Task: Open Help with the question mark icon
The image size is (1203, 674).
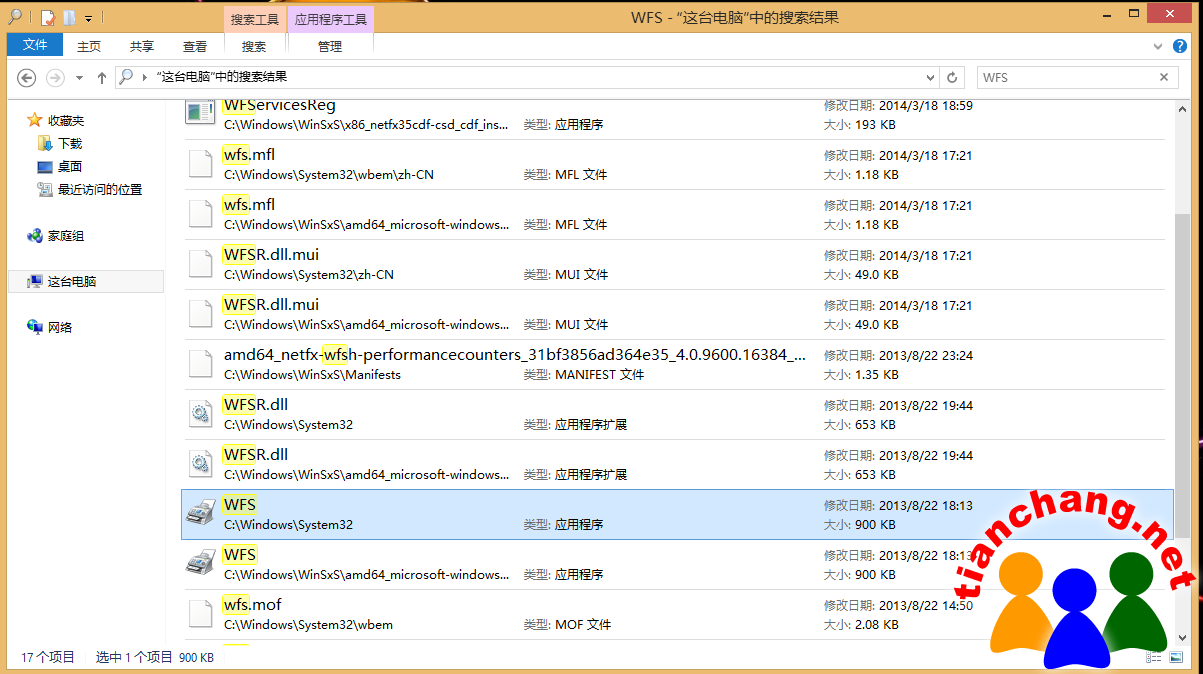Action: (1181, 46)
